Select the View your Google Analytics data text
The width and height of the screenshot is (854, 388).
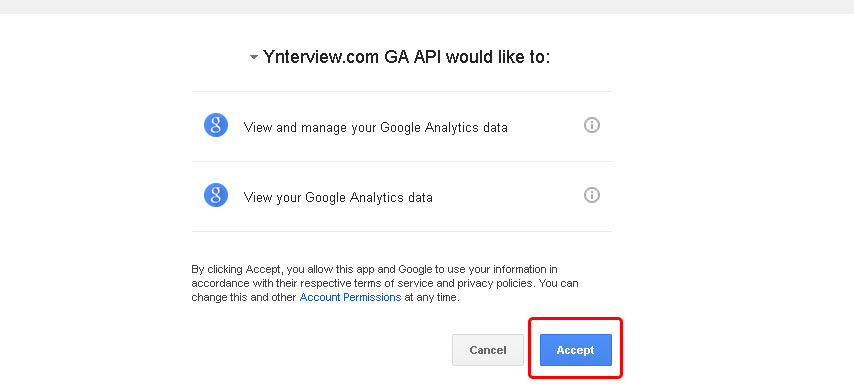tap(338, 197)
